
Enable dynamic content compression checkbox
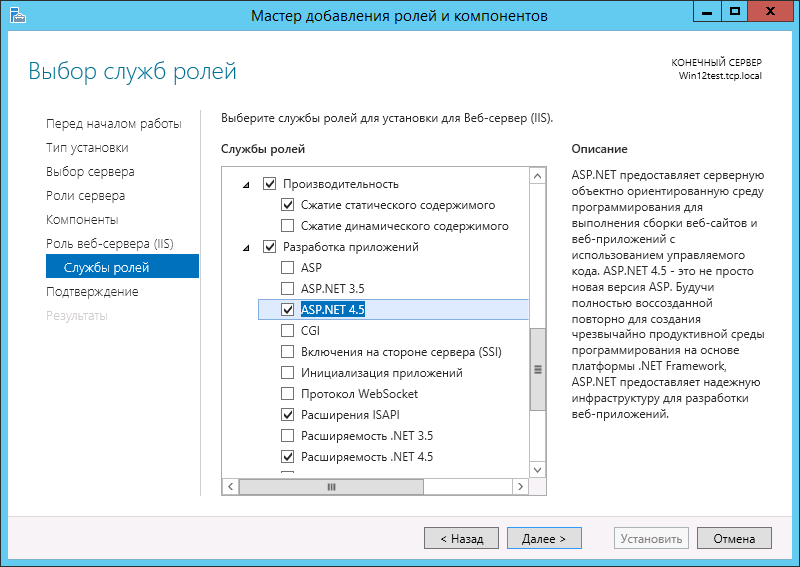click(x=288, y=226)
